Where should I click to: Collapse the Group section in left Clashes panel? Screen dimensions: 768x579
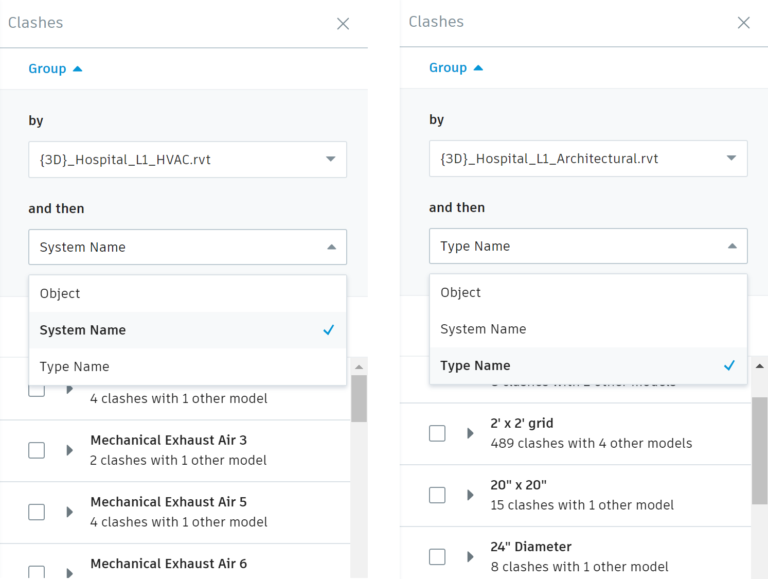click(55, 69)
